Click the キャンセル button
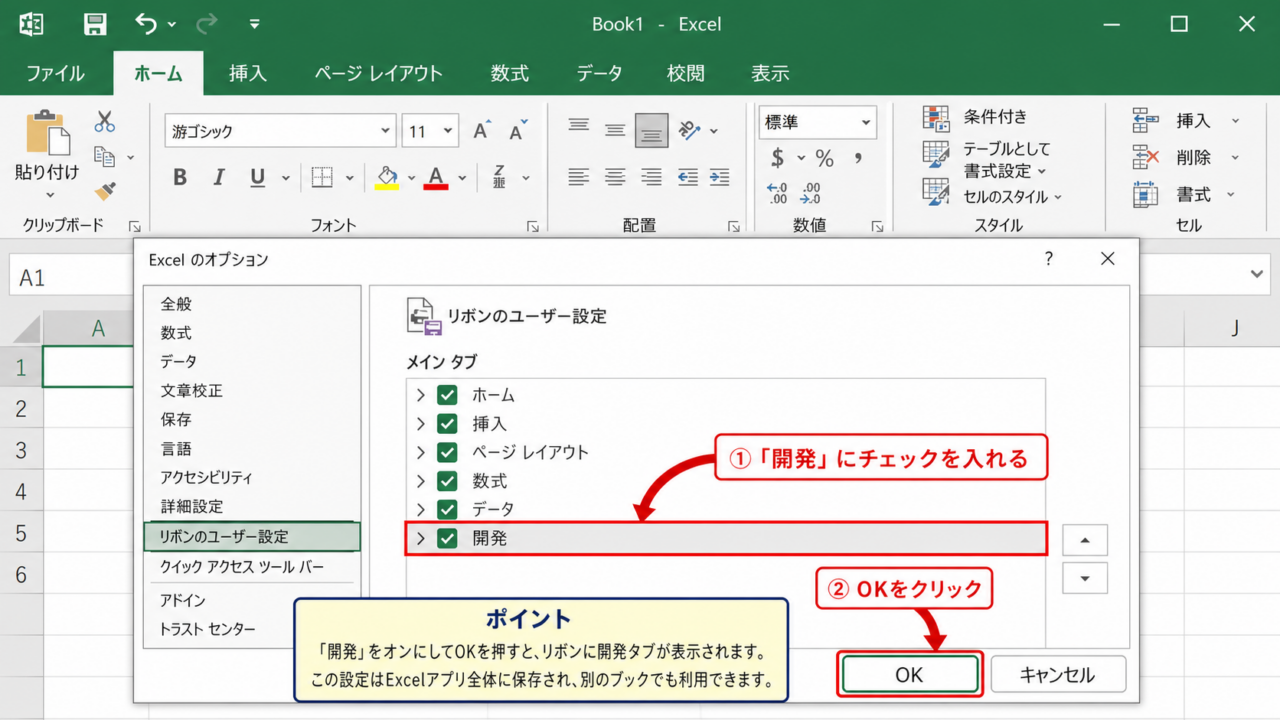The width and height of the screenshot is (1280, 720). point(1058,675)
